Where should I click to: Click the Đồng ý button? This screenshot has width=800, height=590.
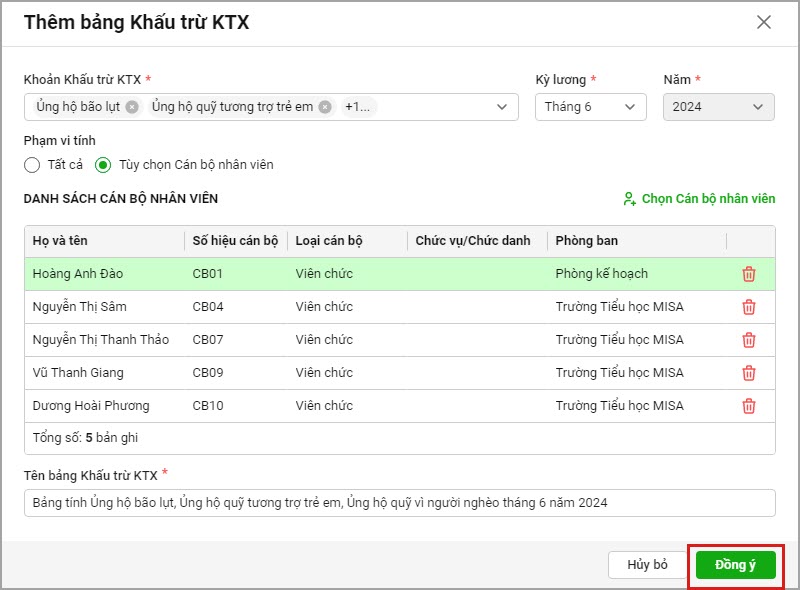(735, 565)
